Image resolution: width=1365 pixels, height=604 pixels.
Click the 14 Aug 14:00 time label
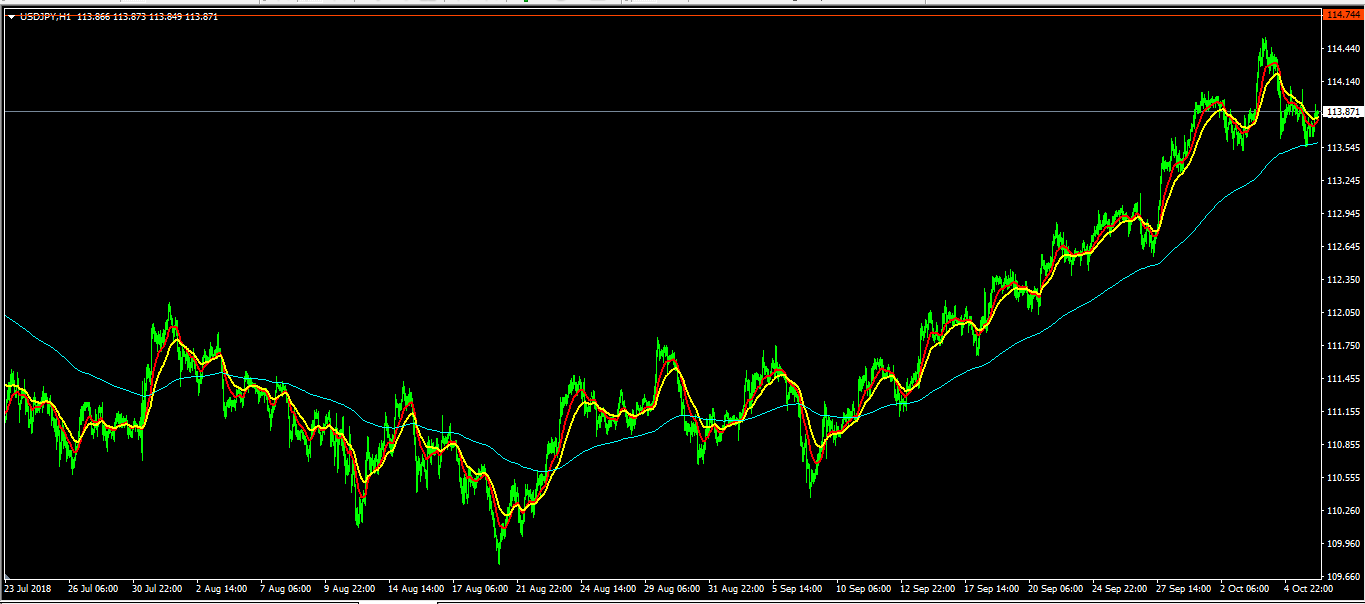coord(415,589)
